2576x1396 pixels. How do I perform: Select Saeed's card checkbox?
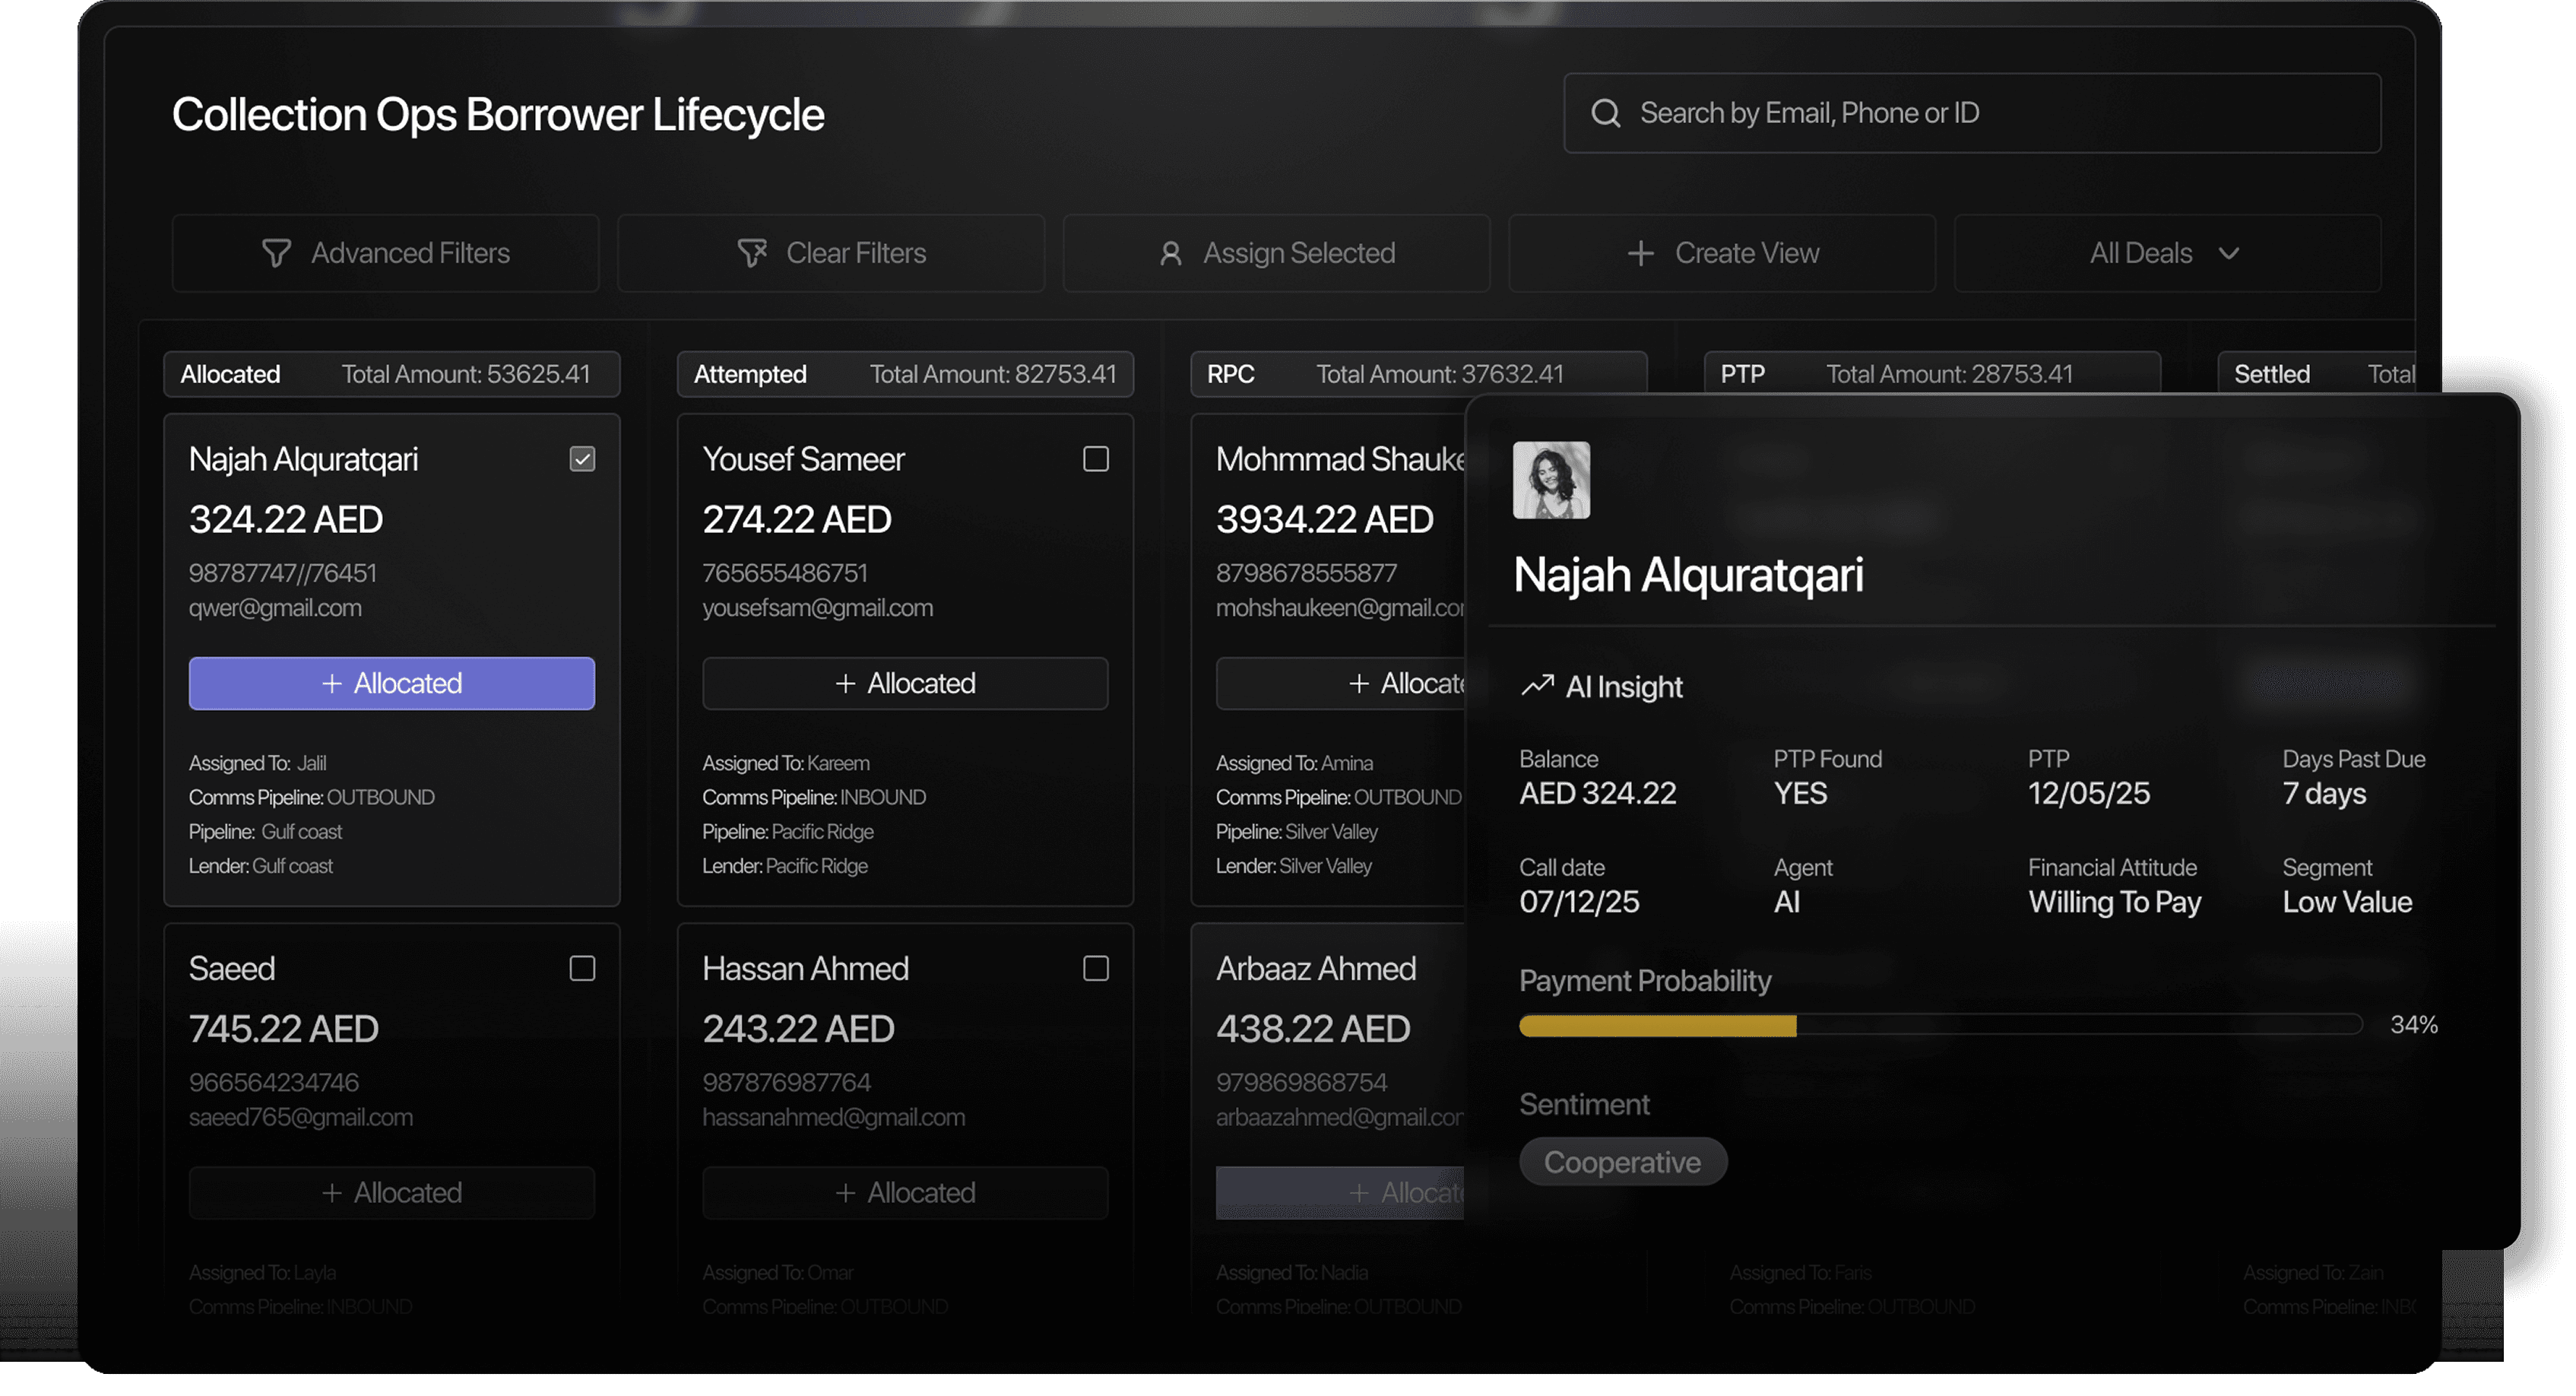click(x=582, y=968)
